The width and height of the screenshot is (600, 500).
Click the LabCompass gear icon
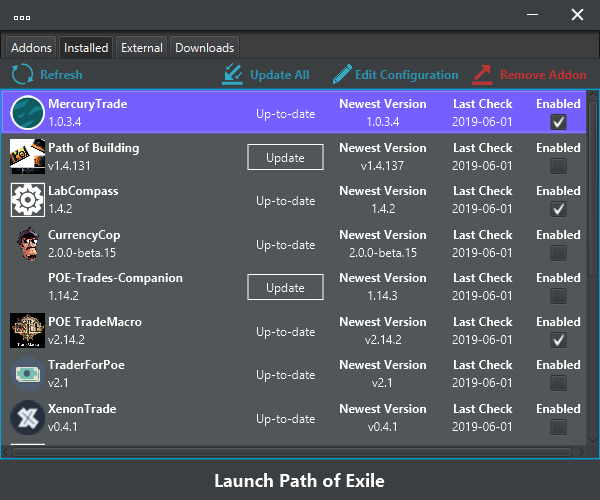pos(28,200)
